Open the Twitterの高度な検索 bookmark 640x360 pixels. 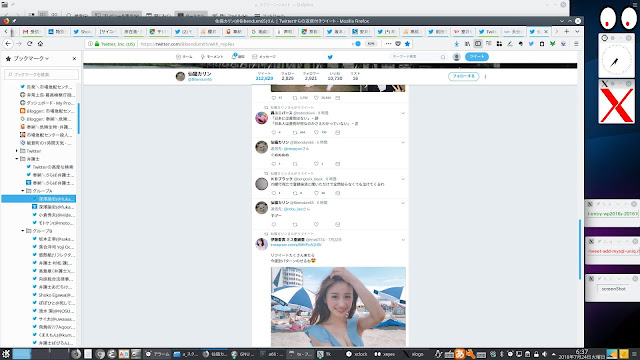pos(50,167)
